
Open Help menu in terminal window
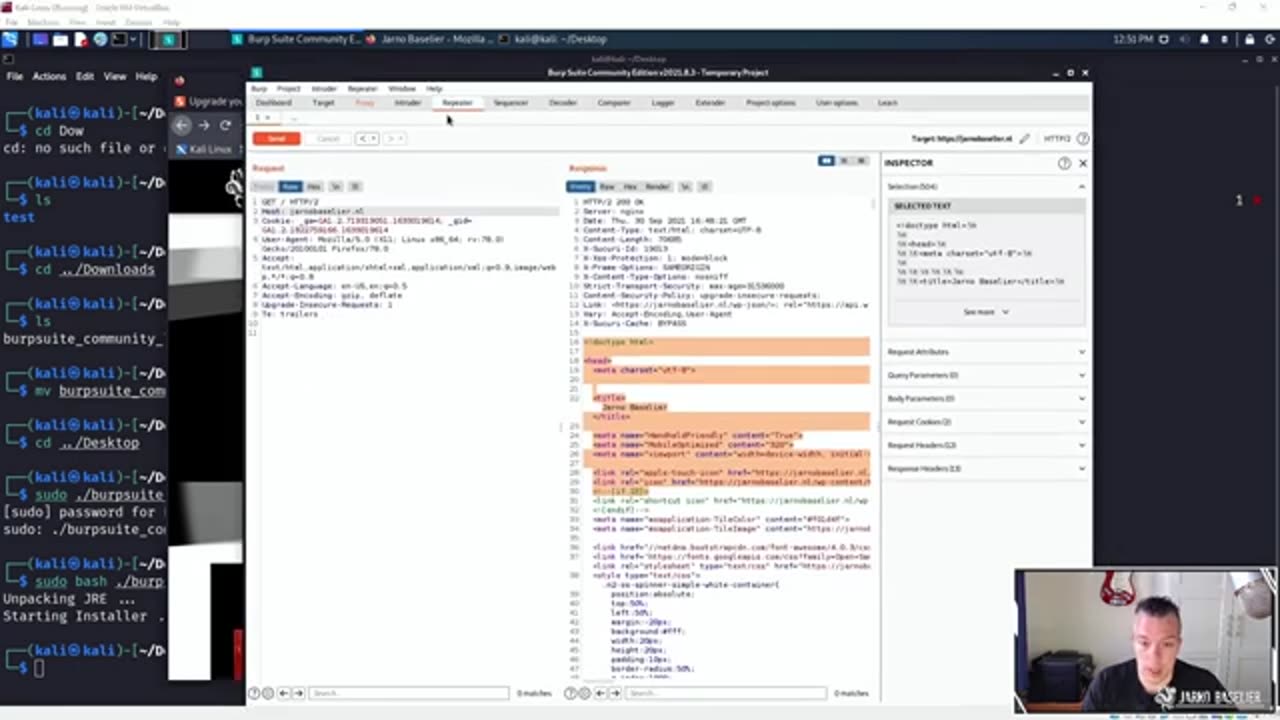coord(146,76)
